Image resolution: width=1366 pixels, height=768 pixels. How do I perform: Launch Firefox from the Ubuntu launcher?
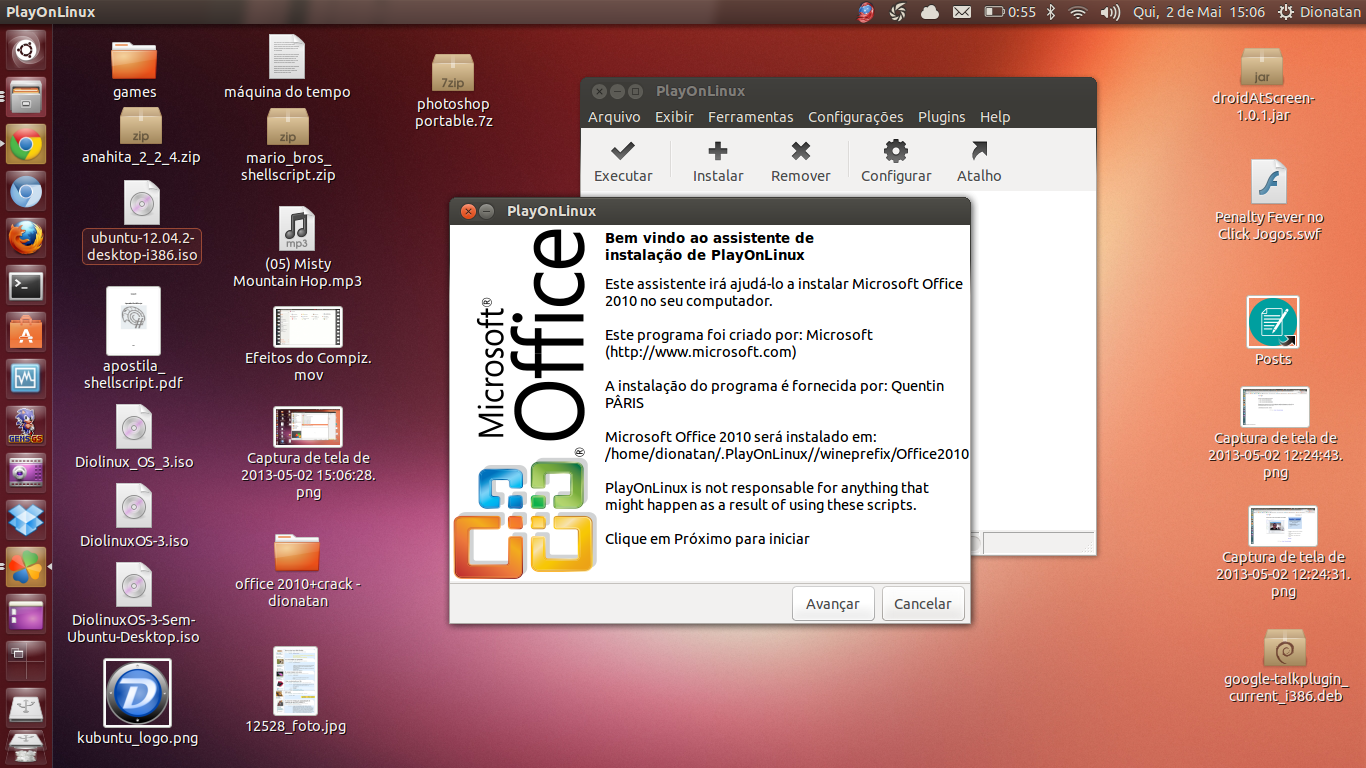(x=26, y=238)
